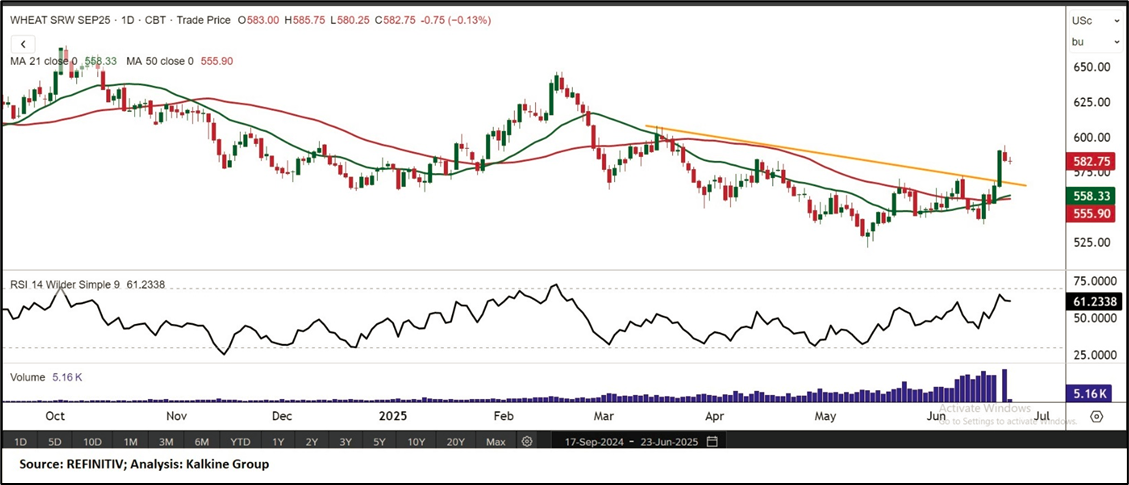Click the -0.75 (-0.13%) change value
The image size is (1129, 485).
point(456,21)
